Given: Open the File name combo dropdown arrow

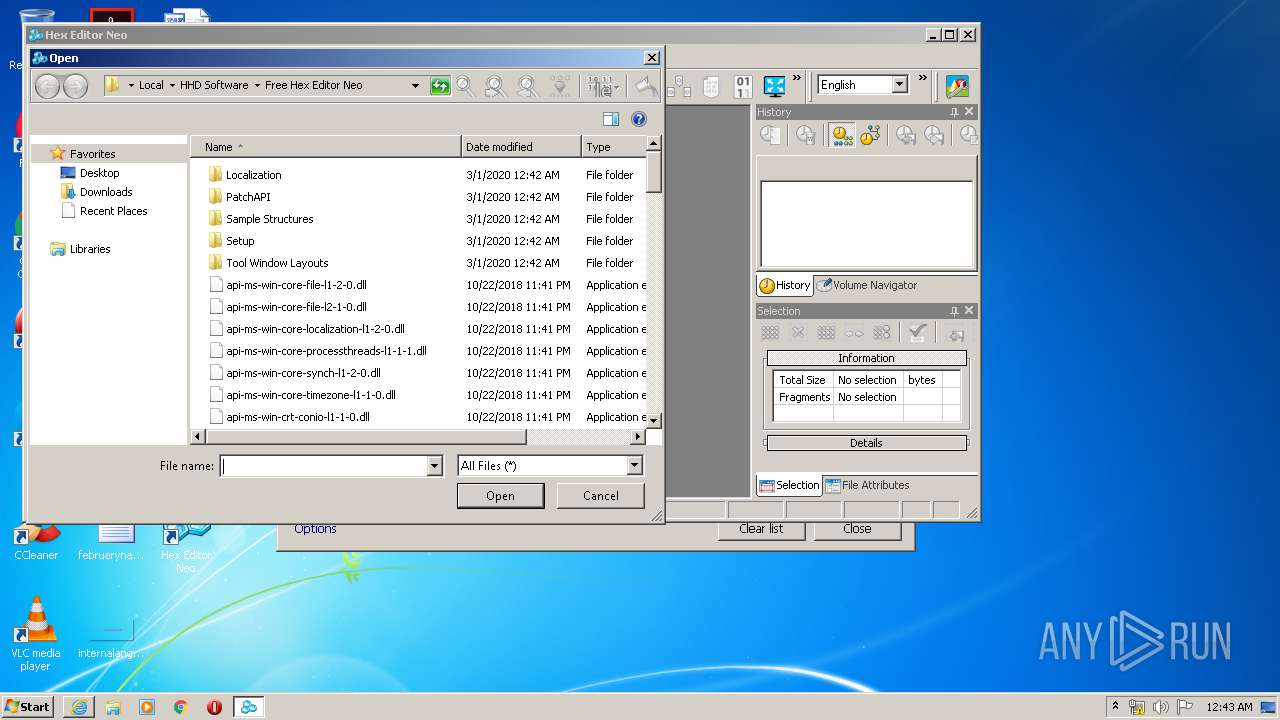Looking at the screenshot, I should pyautogui.click(x=434, y=466).
